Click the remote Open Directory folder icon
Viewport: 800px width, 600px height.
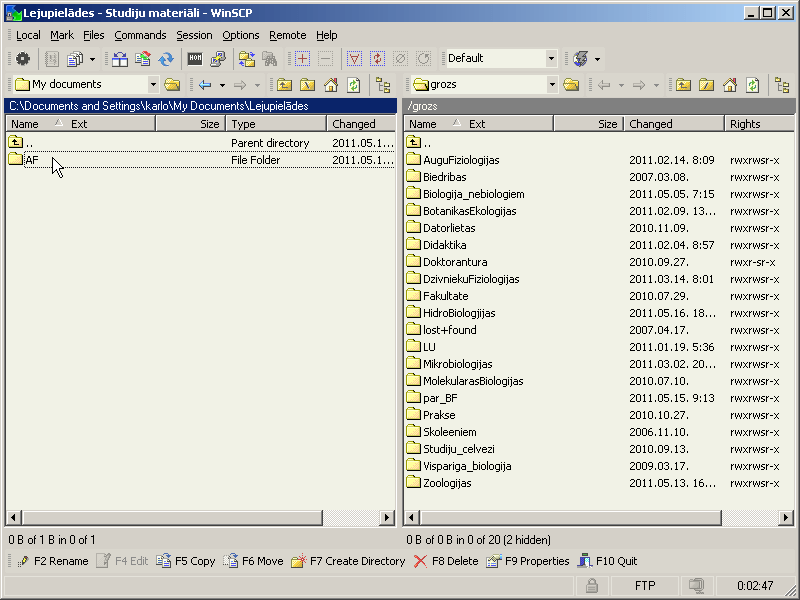click(571, 85)
